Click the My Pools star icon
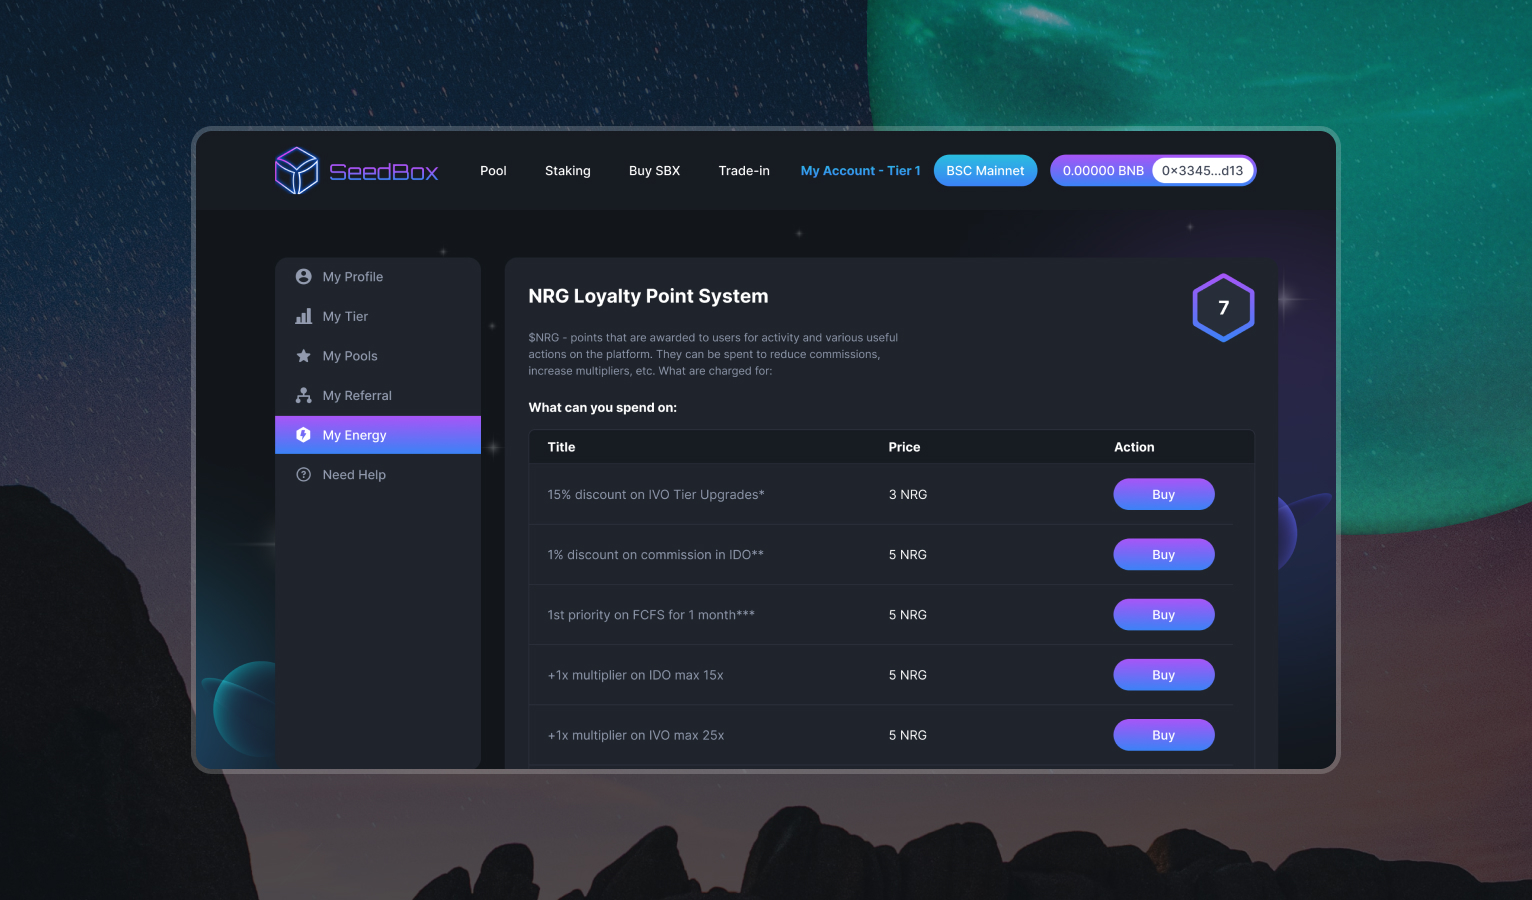Screen dimensions: 1532x900 tap(304, 356)
